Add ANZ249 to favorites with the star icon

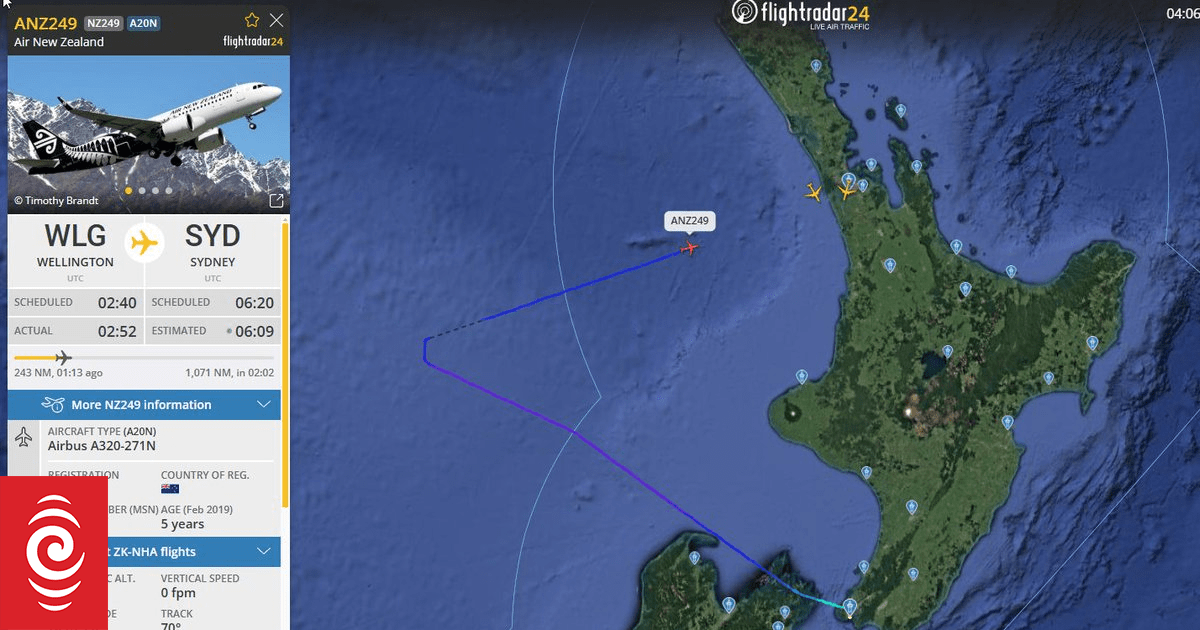pyautogui.click(x=252, y=20)
